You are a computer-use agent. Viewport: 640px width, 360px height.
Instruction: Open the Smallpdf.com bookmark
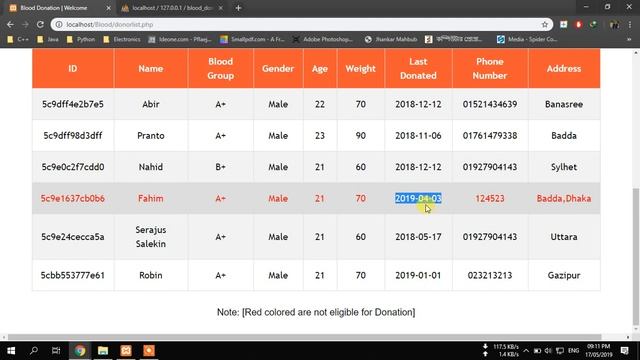[252, 40]
